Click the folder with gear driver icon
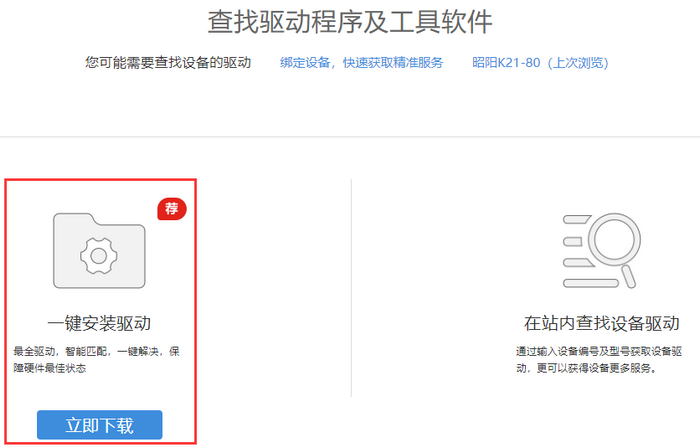 pyautogui.click(x=99, y=251)
